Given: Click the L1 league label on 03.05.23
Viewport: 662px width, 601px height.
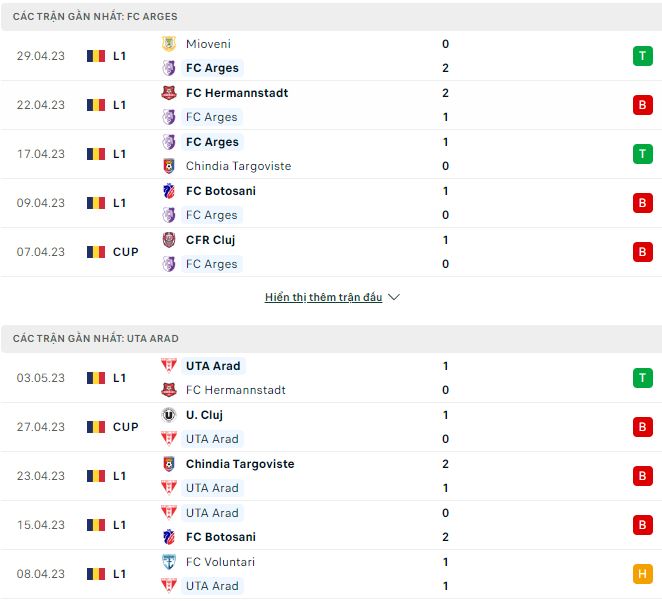Looking at the screenshot, I should (x=119, y=378).
